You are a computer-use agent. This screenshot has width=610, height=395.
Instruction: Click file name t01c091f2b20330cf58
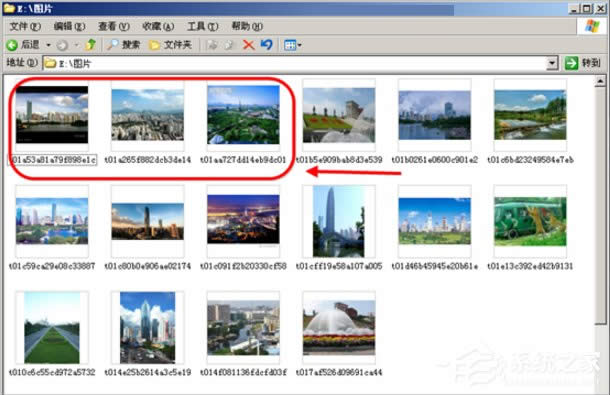click(243, 266)
